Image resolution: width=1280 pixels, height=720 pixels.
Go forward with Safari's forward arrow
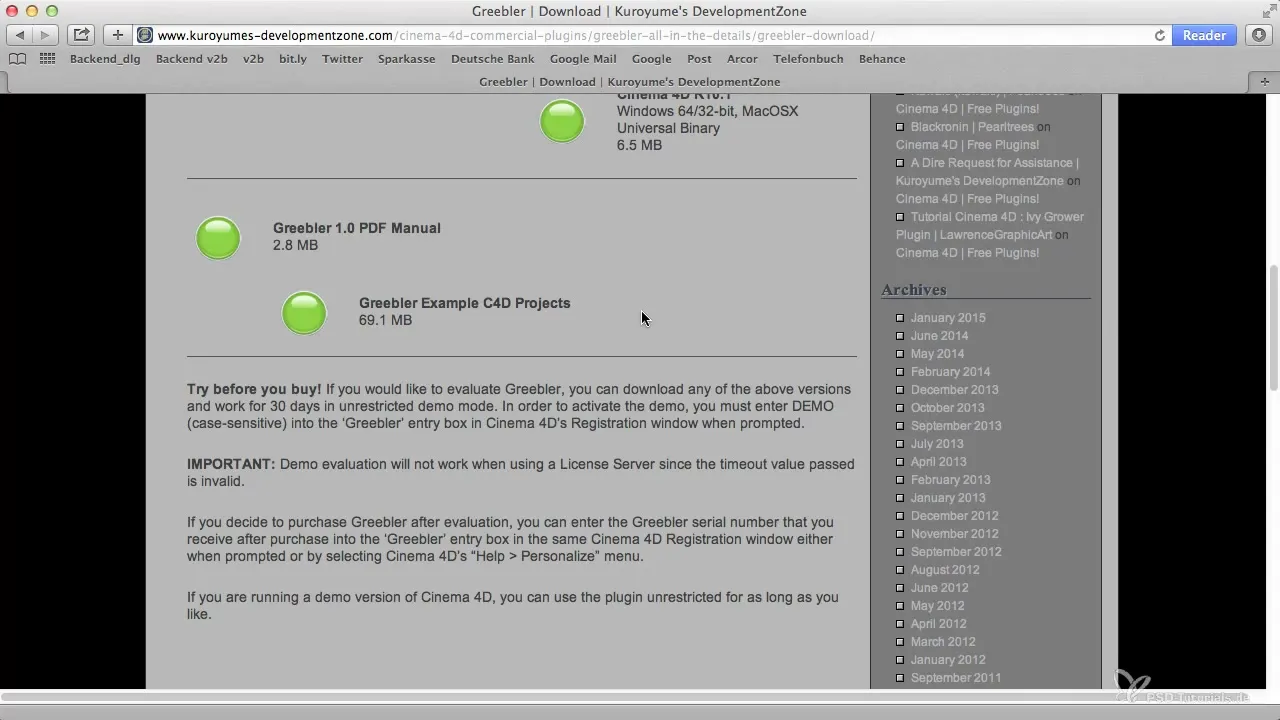pos(45,35)
